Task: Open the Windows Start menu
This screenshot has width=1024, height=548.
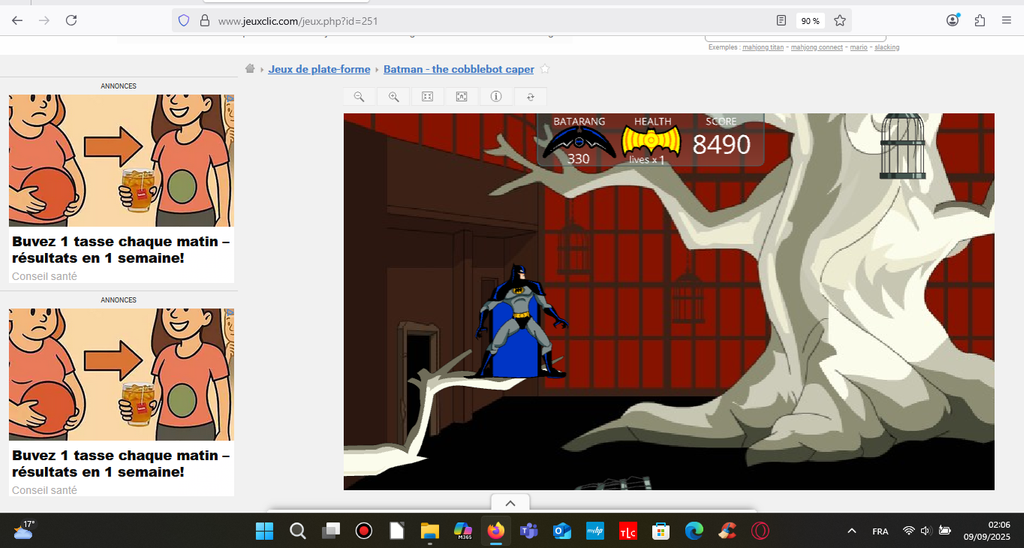Action: pos(264,531)
